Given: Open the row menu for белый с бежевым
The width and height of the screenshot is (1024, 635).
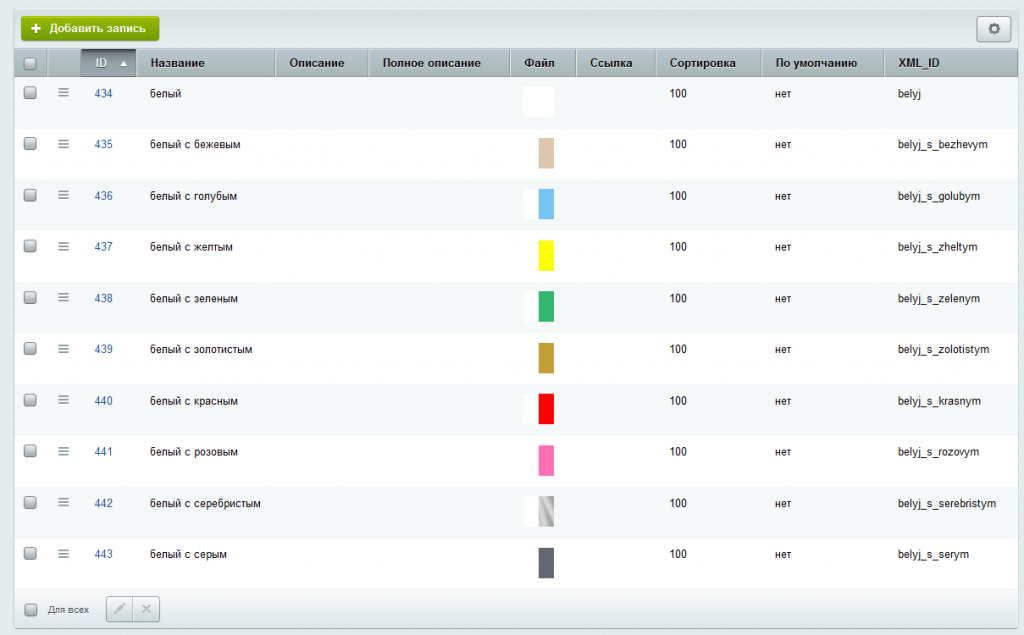Looking at the screenshot, I should (63, 144).
